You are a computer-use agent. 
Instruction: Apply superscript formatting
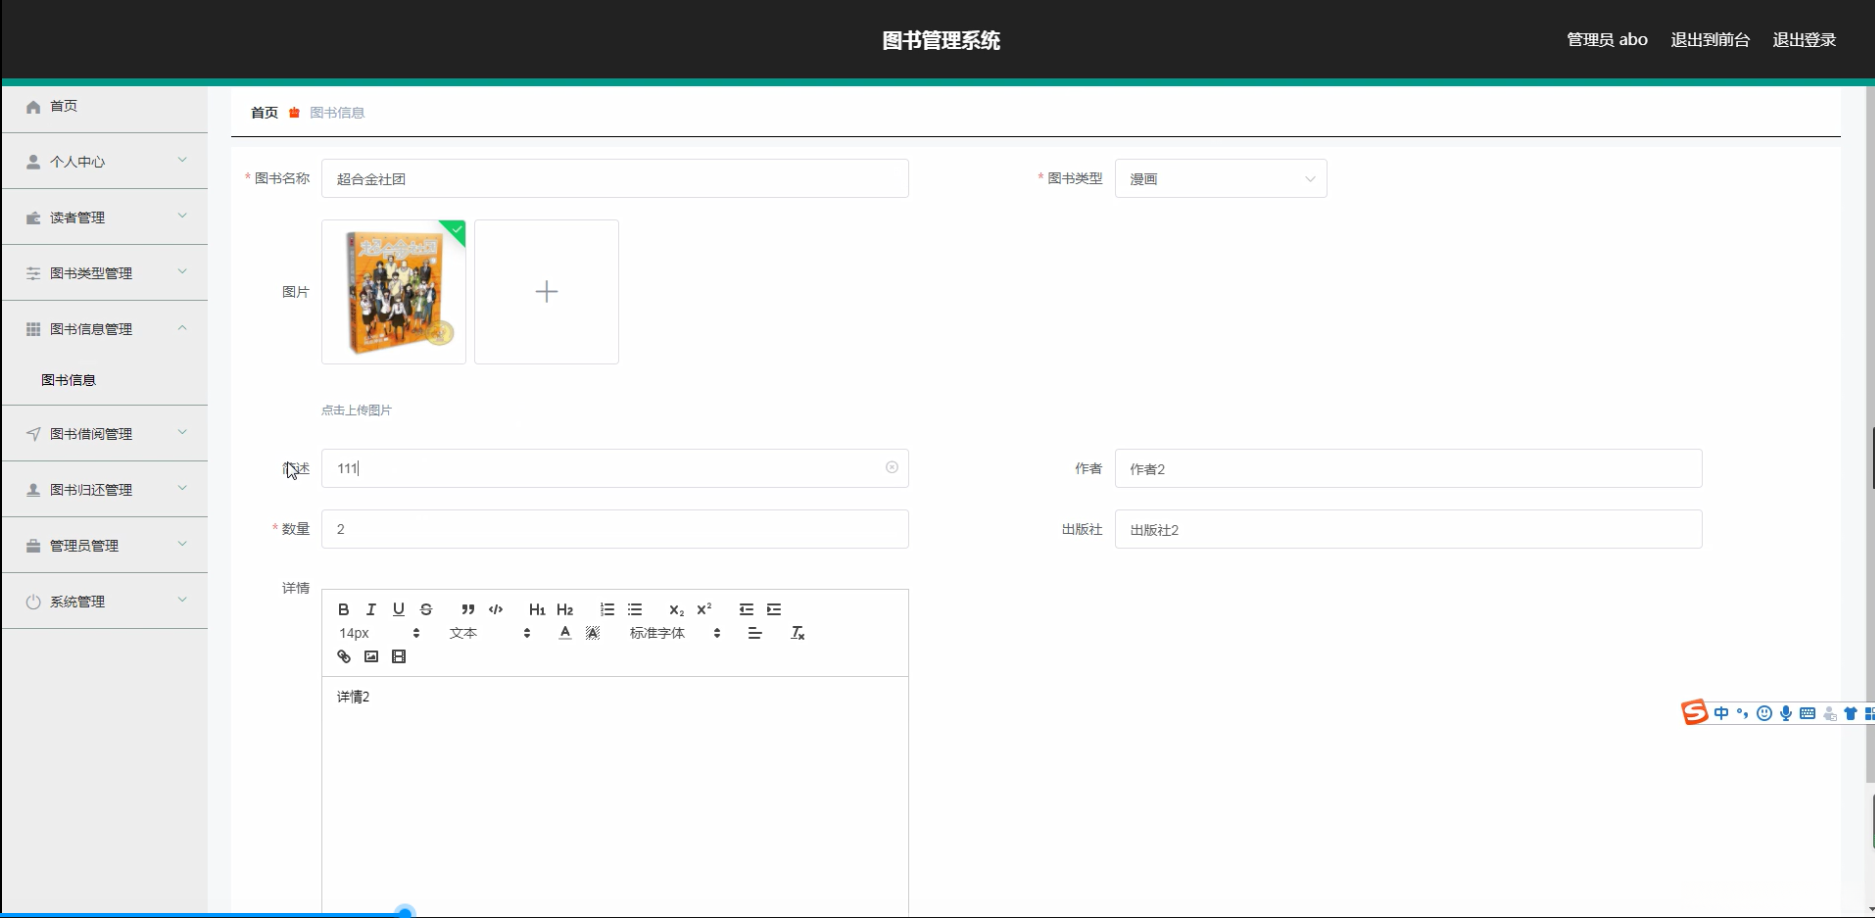pyautogui.click(x=704, y=609)
